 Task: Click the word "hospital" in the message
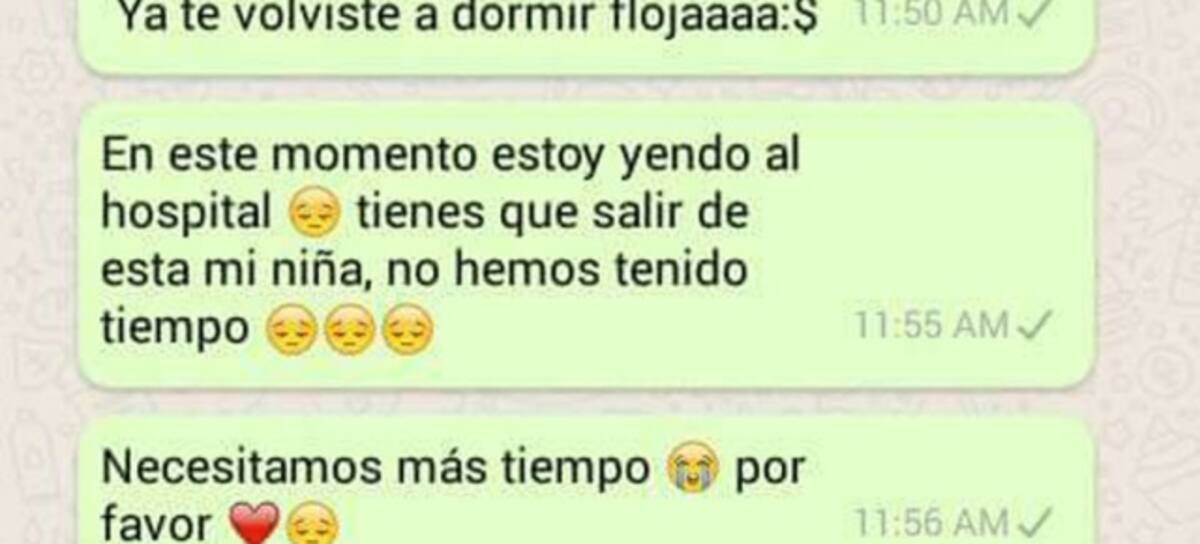pyautogui.click(x=188, y=215)
